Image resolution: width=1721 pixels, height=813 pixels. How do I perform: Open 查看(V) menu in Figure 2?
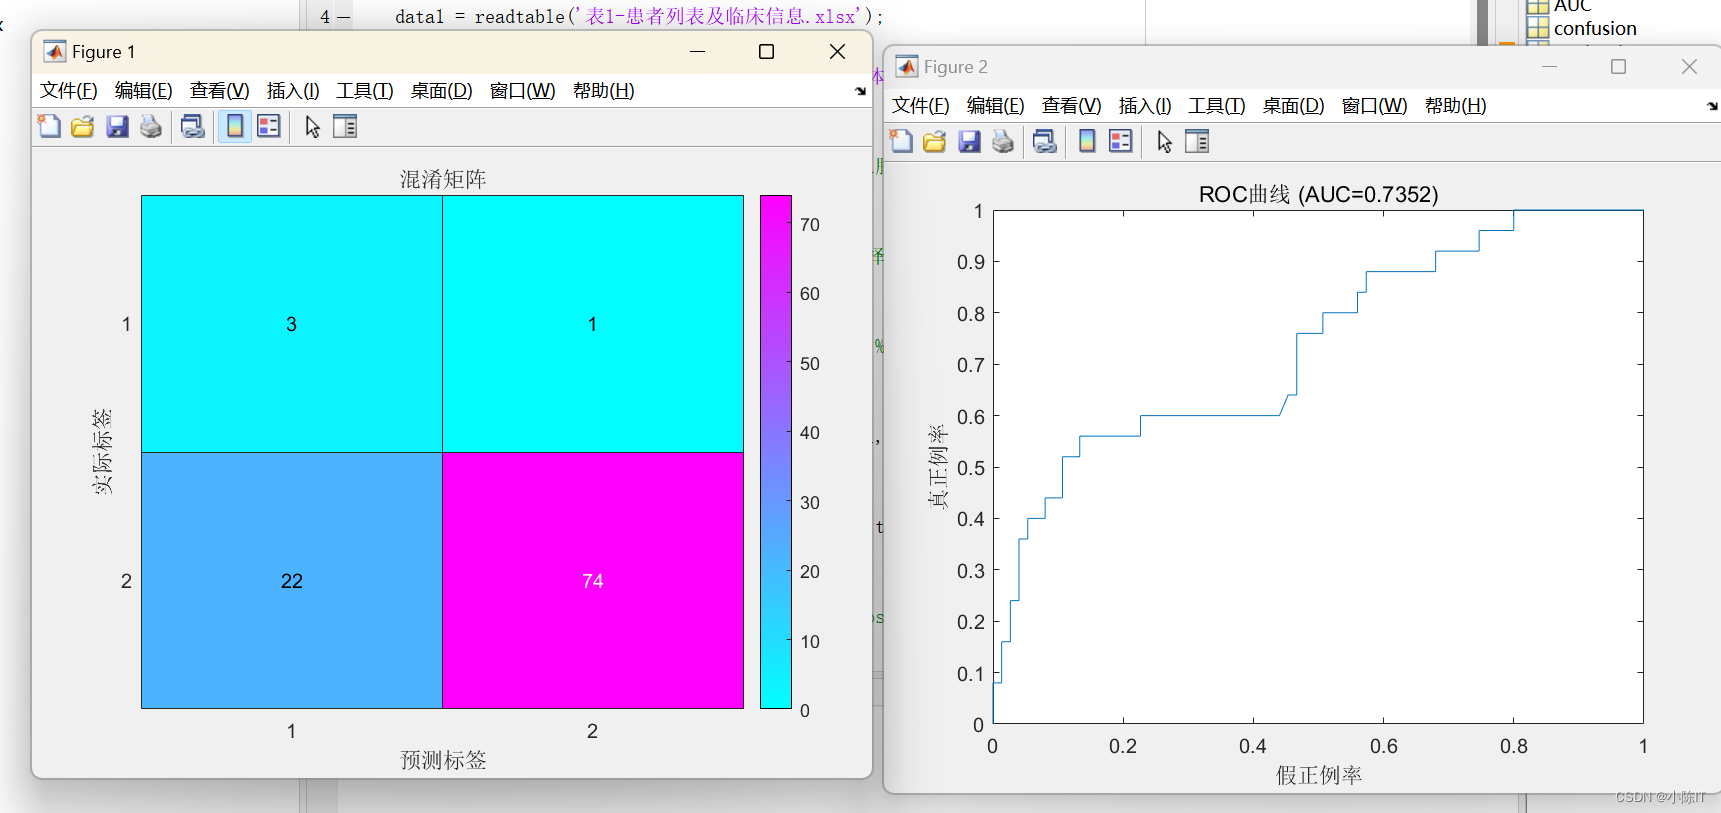(x=1072, y=106)
